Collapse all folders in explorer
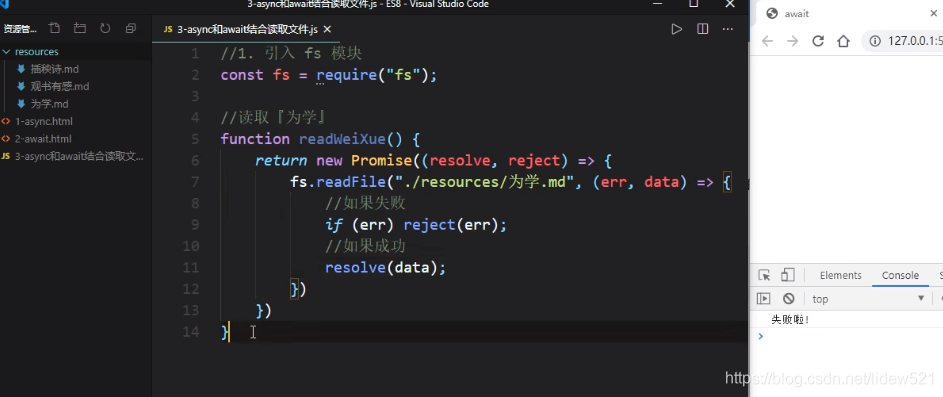Screen dimensions: 943x397 (x=131, y=28)
